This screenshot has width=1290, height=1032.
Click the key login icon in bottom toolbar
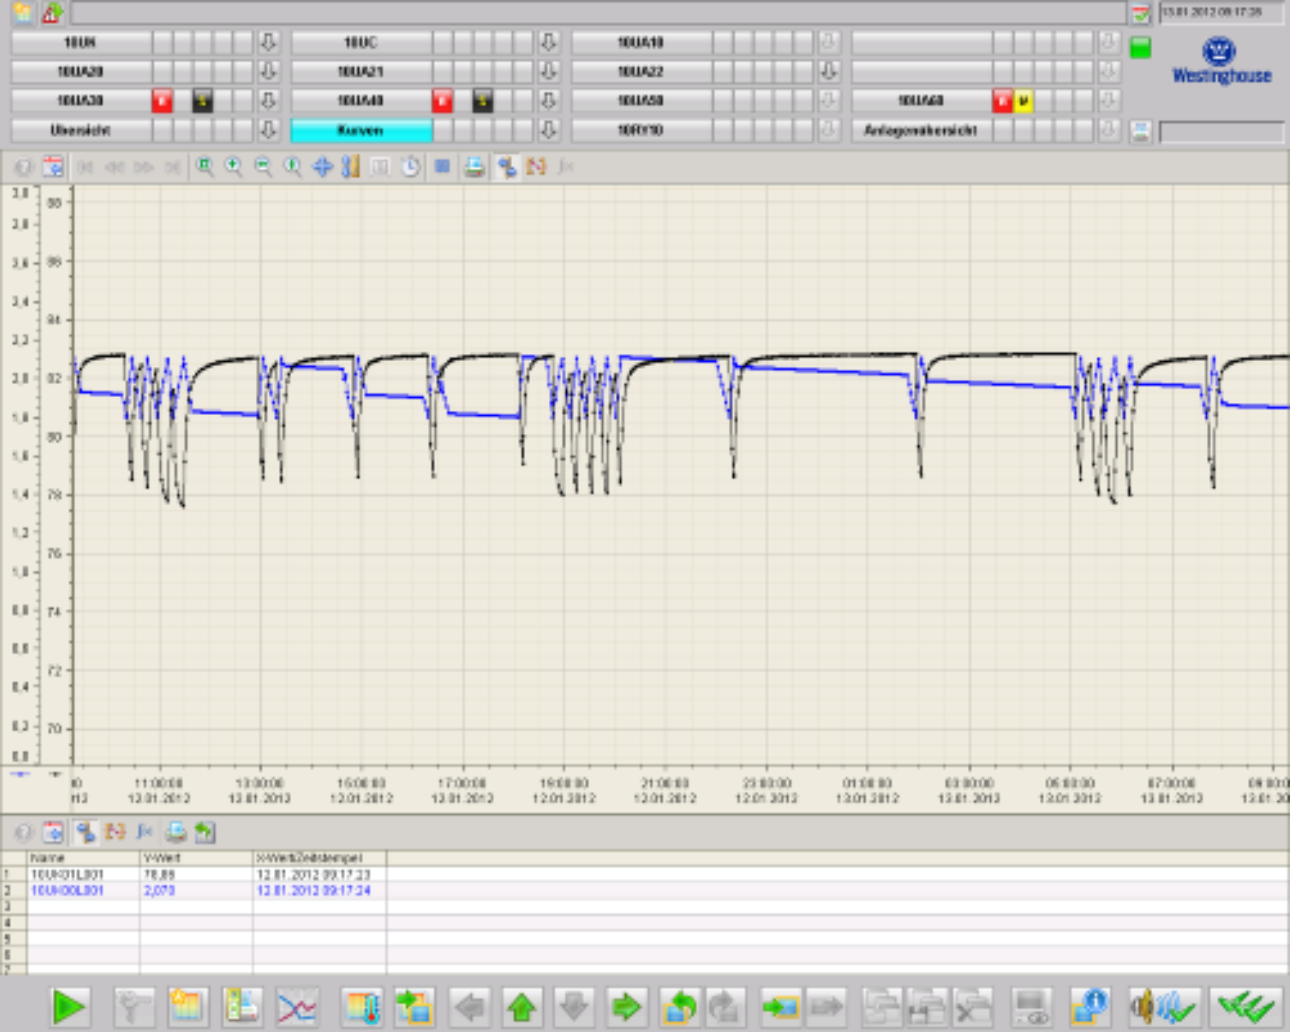pos(134,1006)
